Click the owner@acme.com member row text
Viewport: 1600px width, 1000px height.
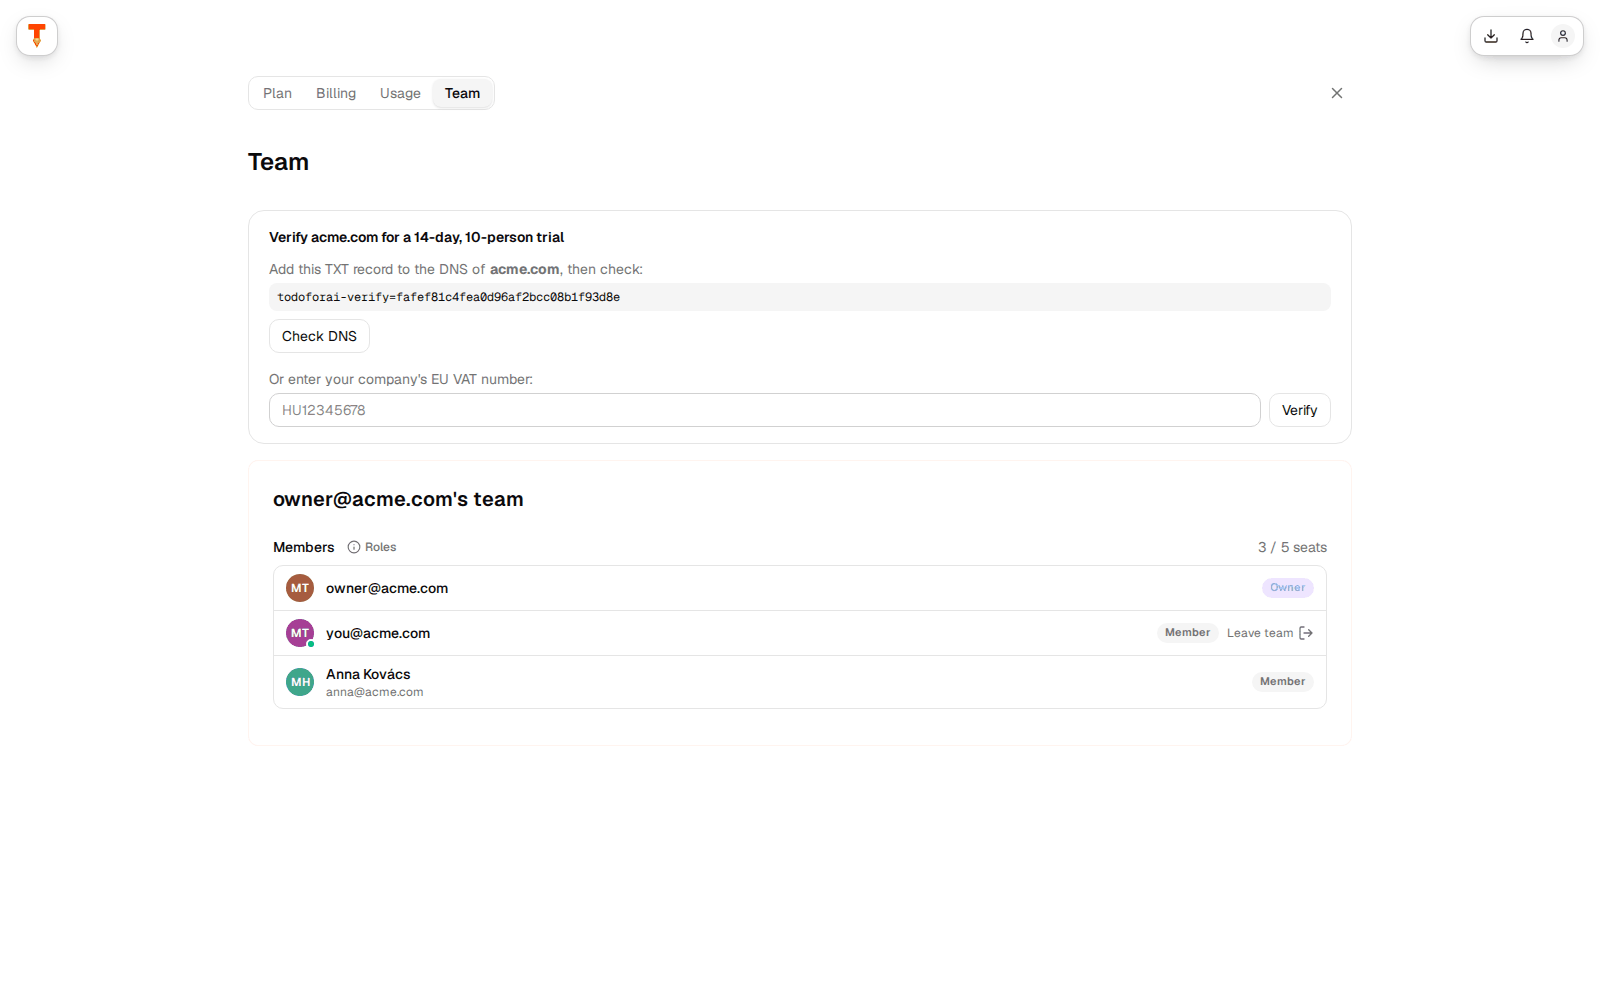pos(387,588)
